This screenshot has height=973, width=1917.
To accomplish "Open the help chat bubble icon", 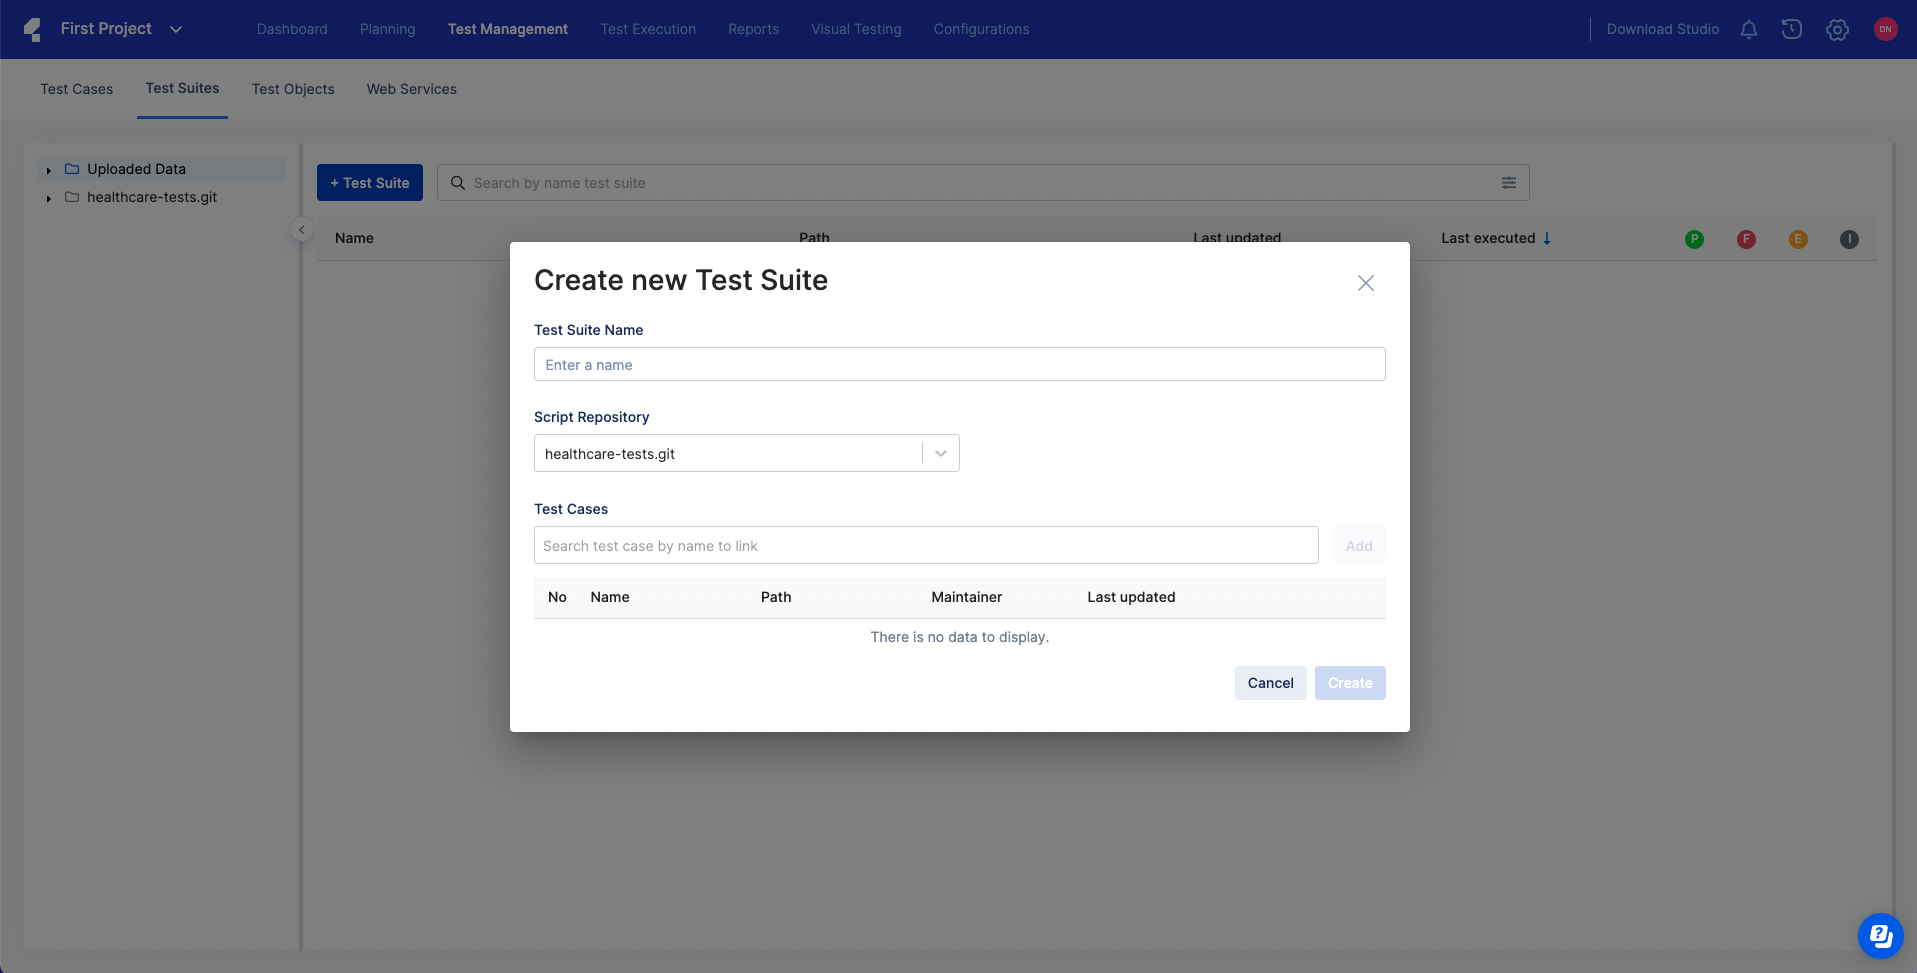I will point(1880,936).
